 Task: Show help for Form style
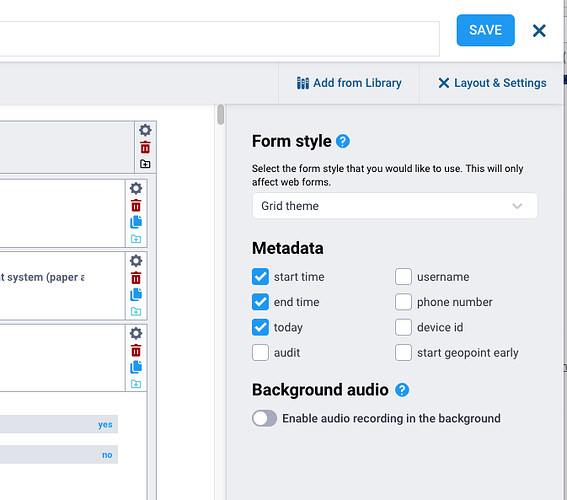[x=343, y=141]
